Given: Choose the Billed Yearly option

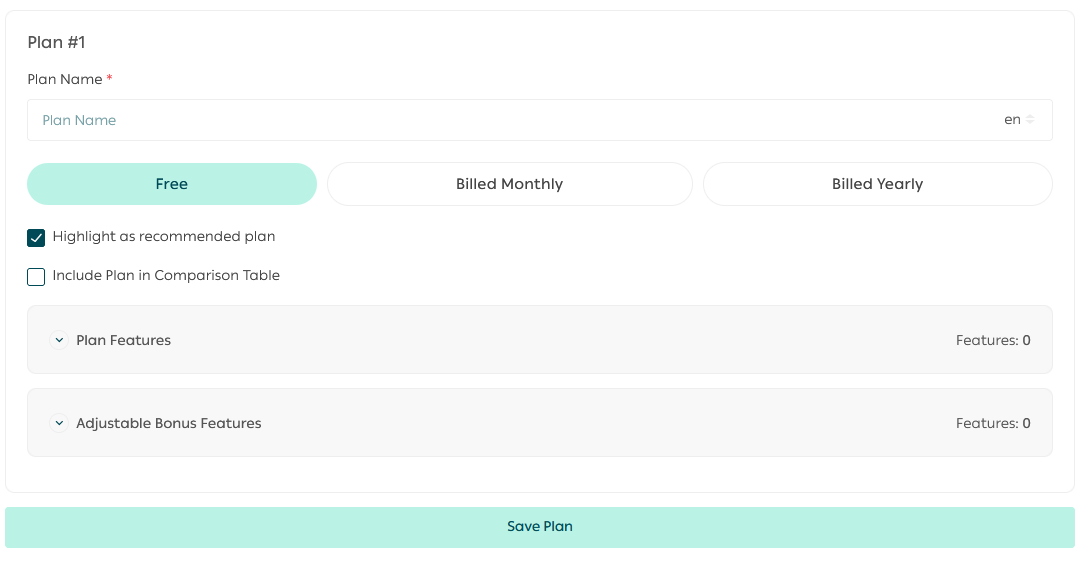Looking at the screenshot, I should 877,184.
